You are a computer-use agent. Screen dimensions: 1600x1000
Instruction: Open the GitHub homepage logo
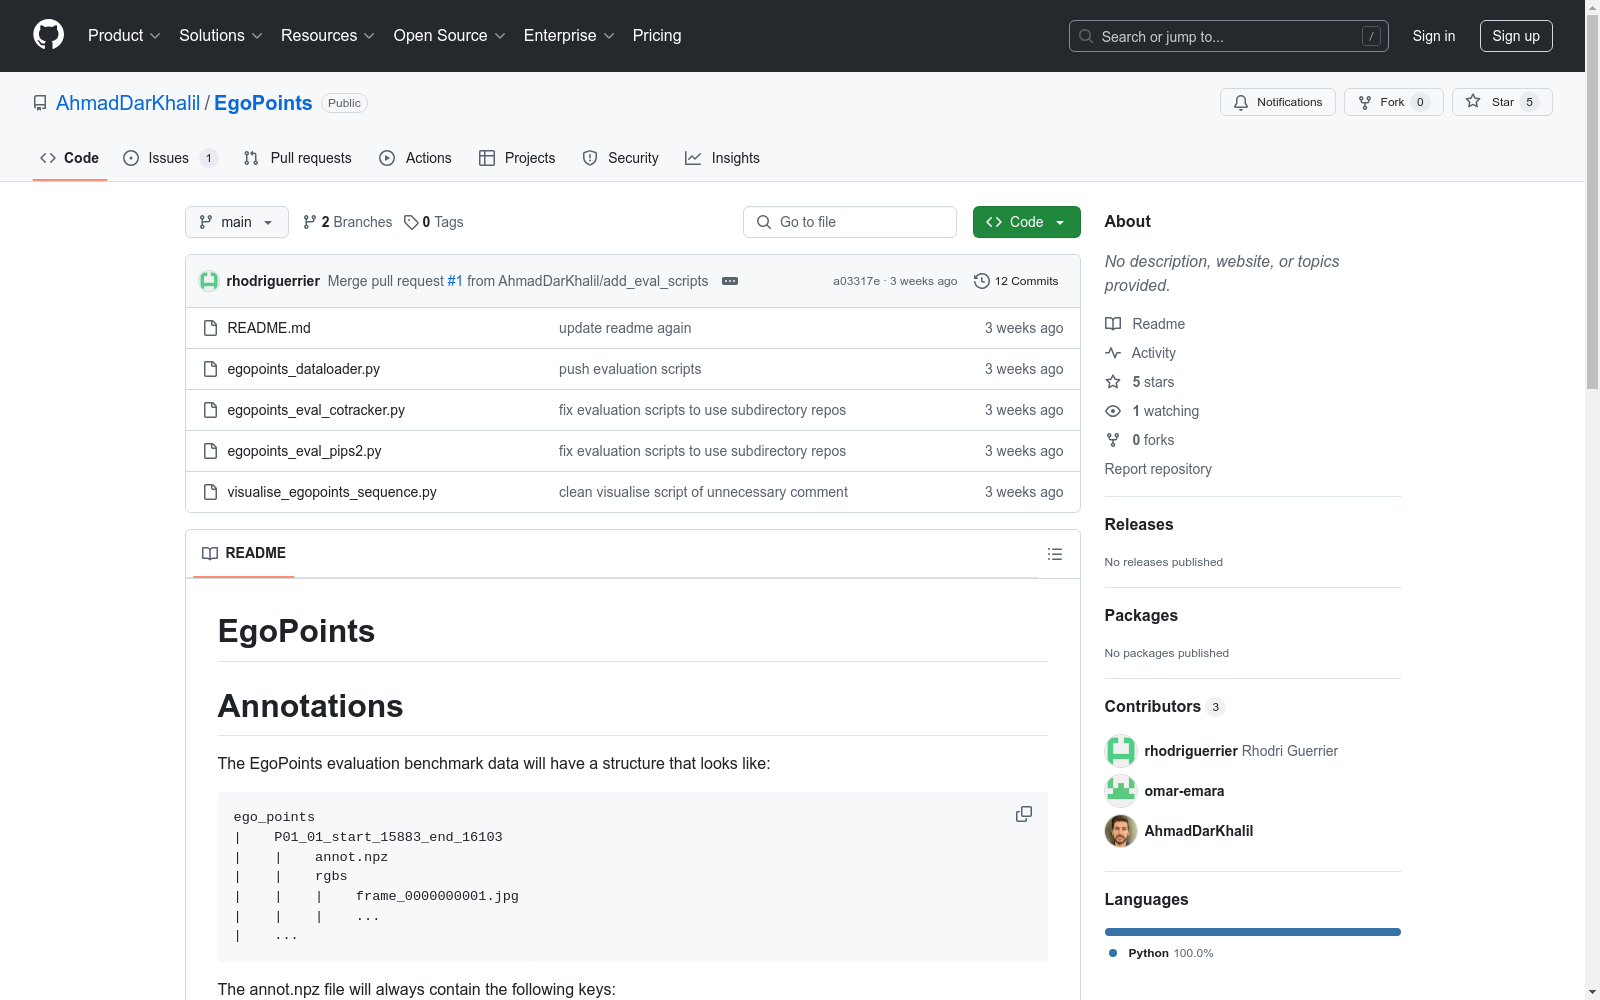click(x=48, y=35)
